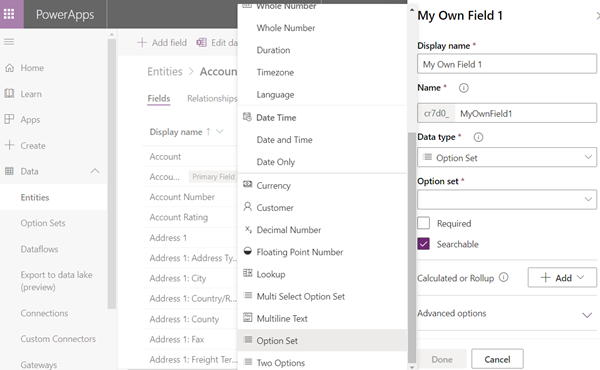Click the hamburger navigation menu icon

(9, 42)
